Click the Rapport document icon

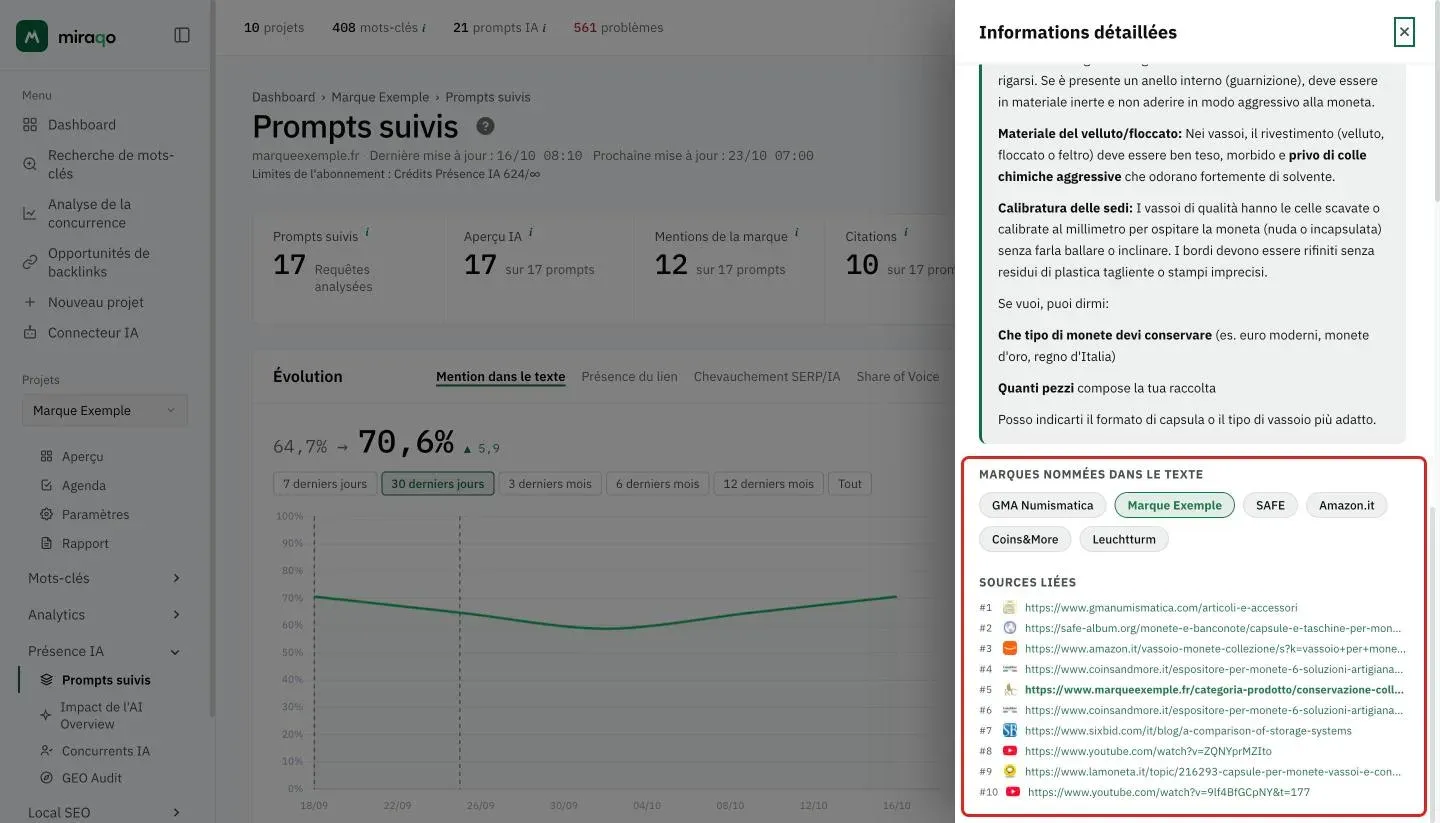46,543
